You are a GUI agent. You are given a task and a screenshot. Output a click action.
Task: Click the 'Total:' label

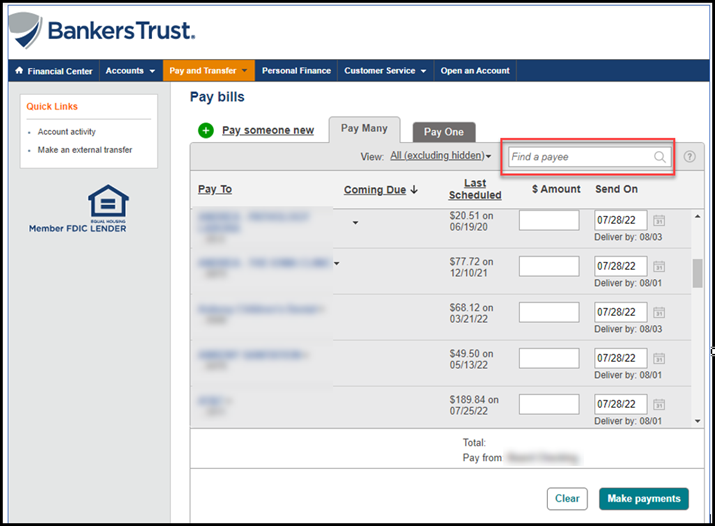pyautogui.click(x=474, y=443)
